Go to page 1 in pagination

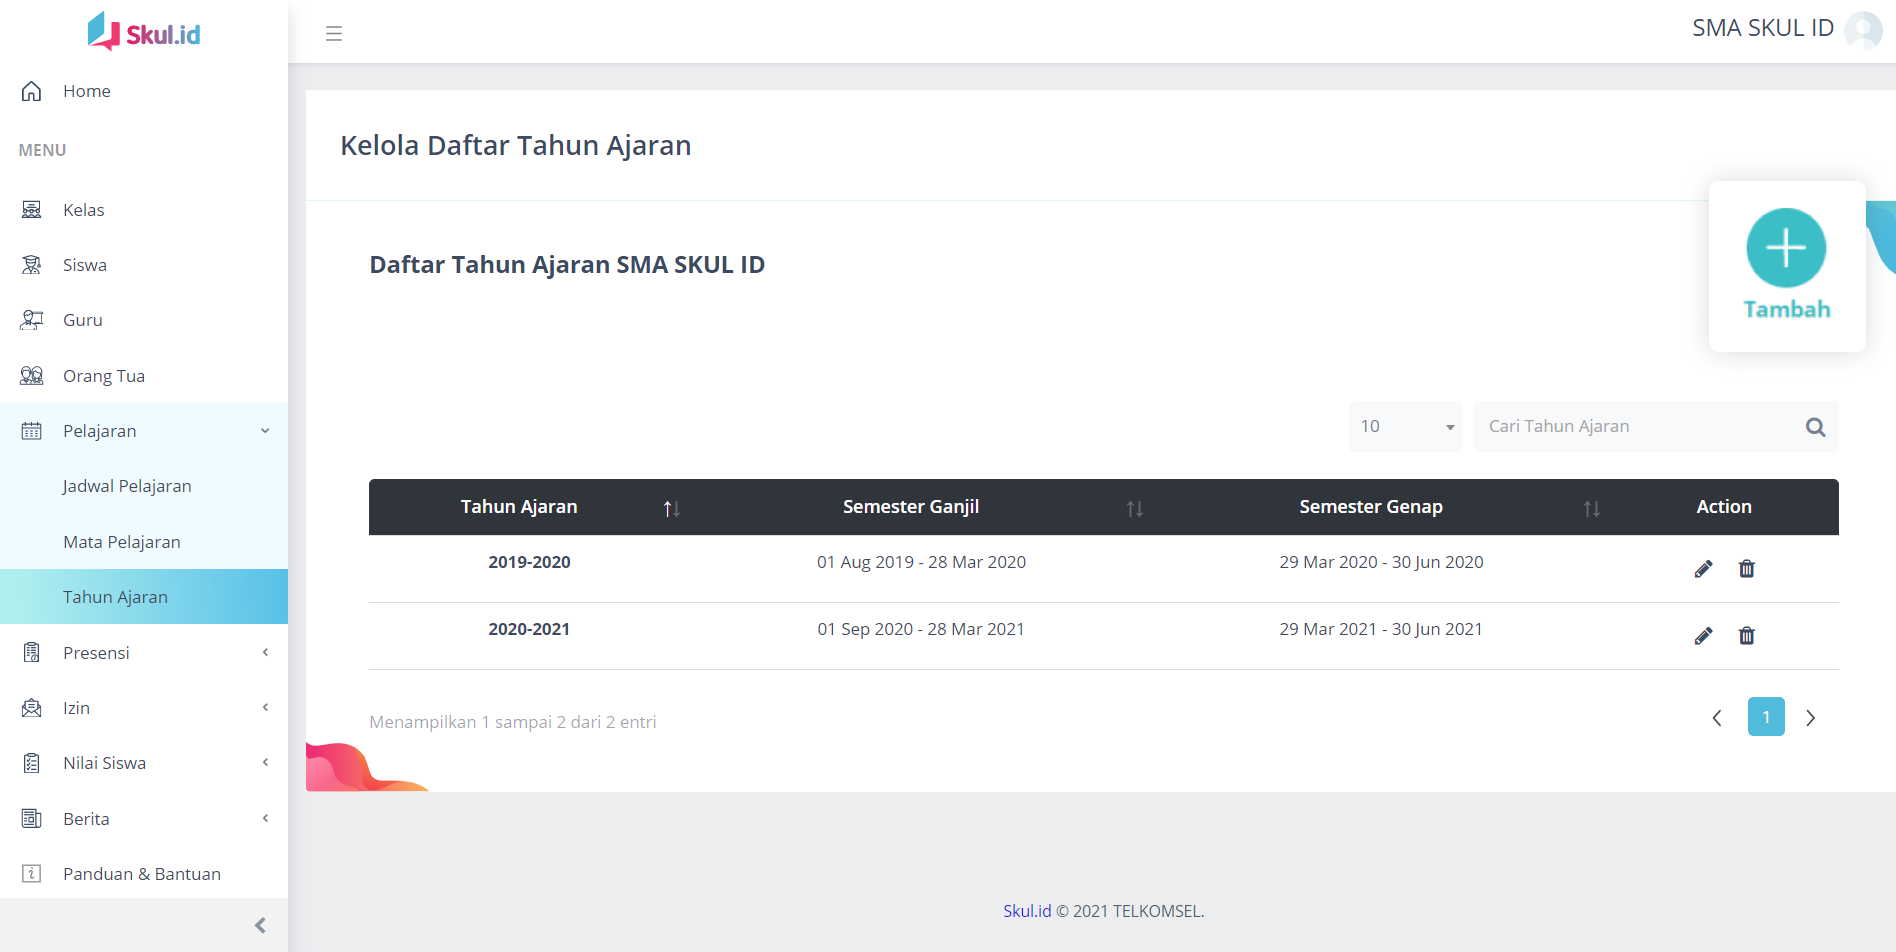click(1765, 717)
